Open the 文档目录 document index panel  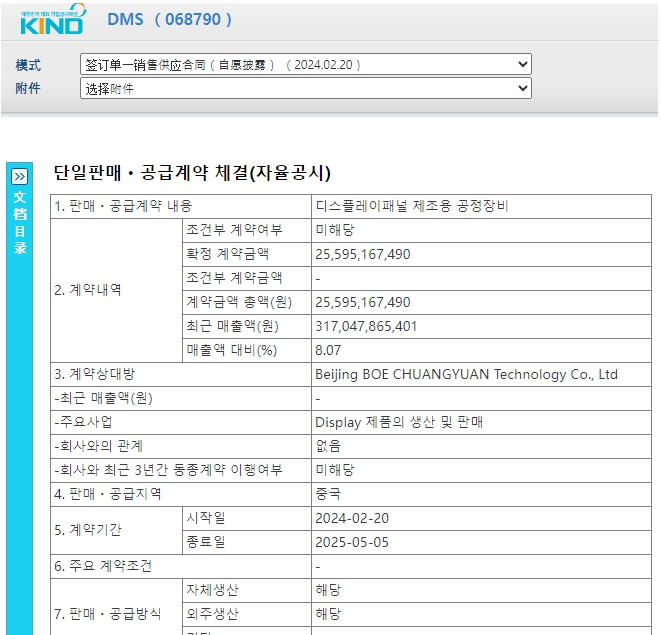point(19,222)
